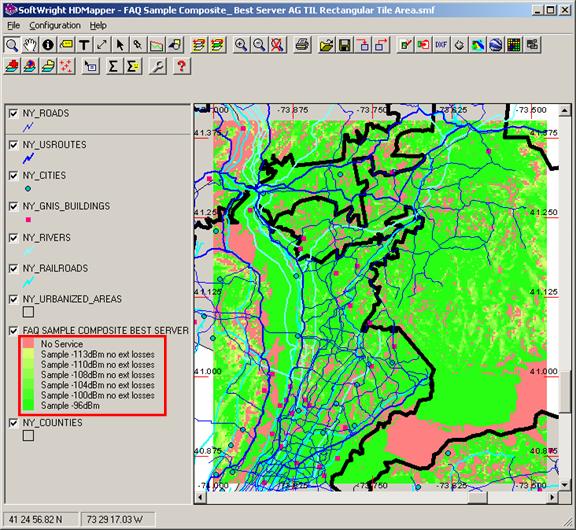Click the Sigma with yellow note icon
Image resolution: width=576 pixels, height=530 pixels.
tap(133, 66)
